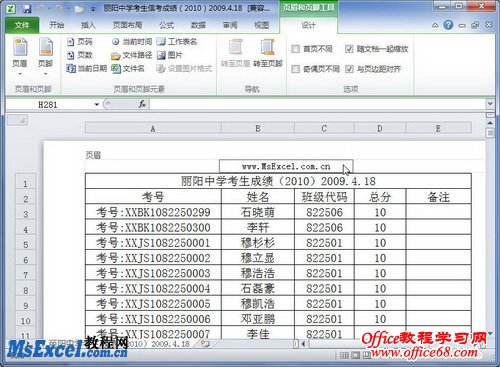The width and height of the screenshot is (500, 367).
Task: Insert 页码 page number element
Action: 79,42
